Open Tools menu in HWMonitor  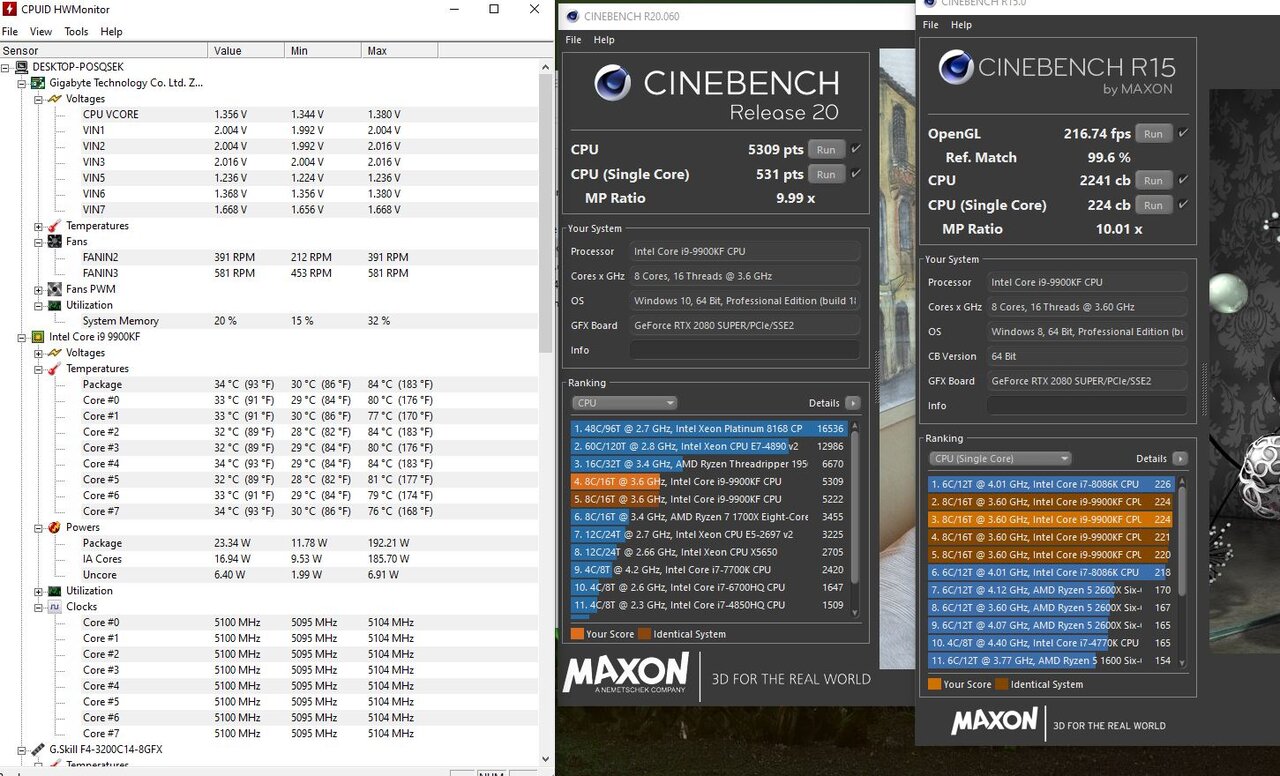77,31
